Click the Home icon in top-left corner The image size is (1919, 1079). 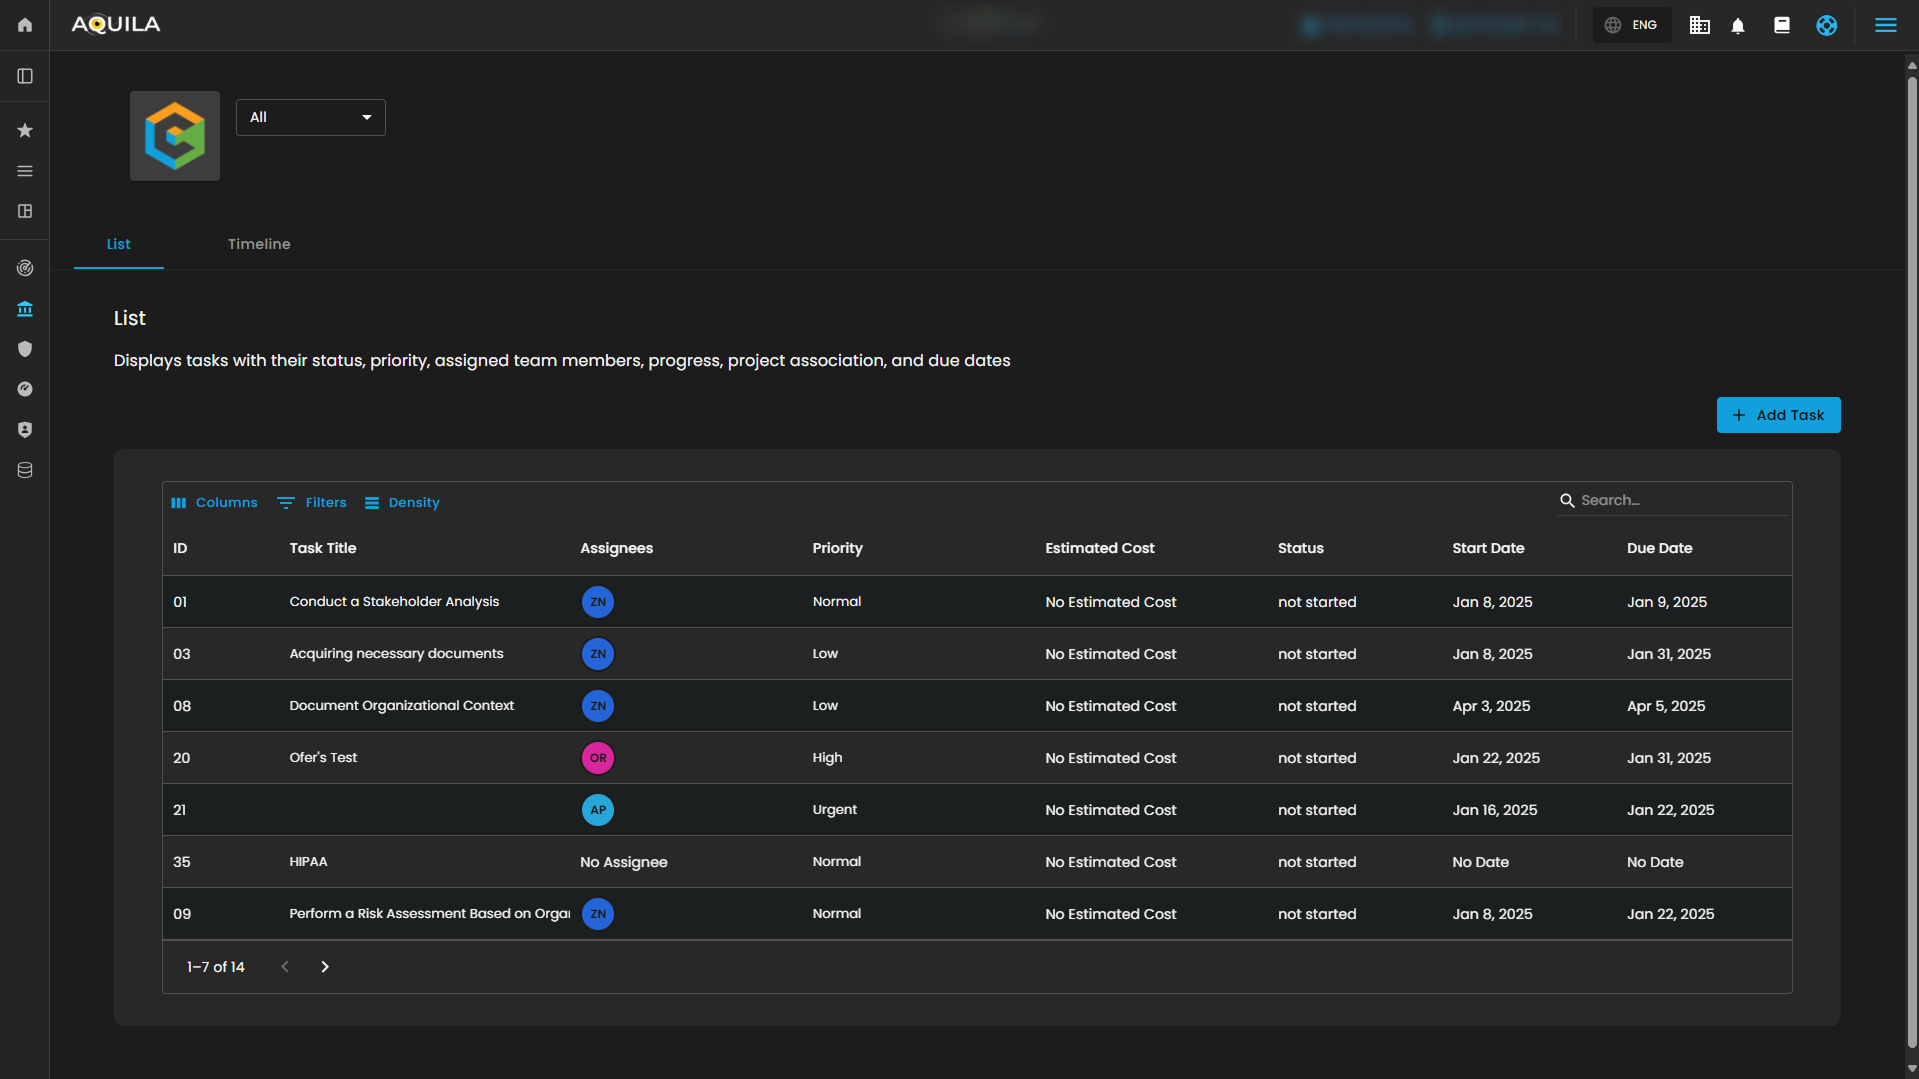[x=25, y=25]
